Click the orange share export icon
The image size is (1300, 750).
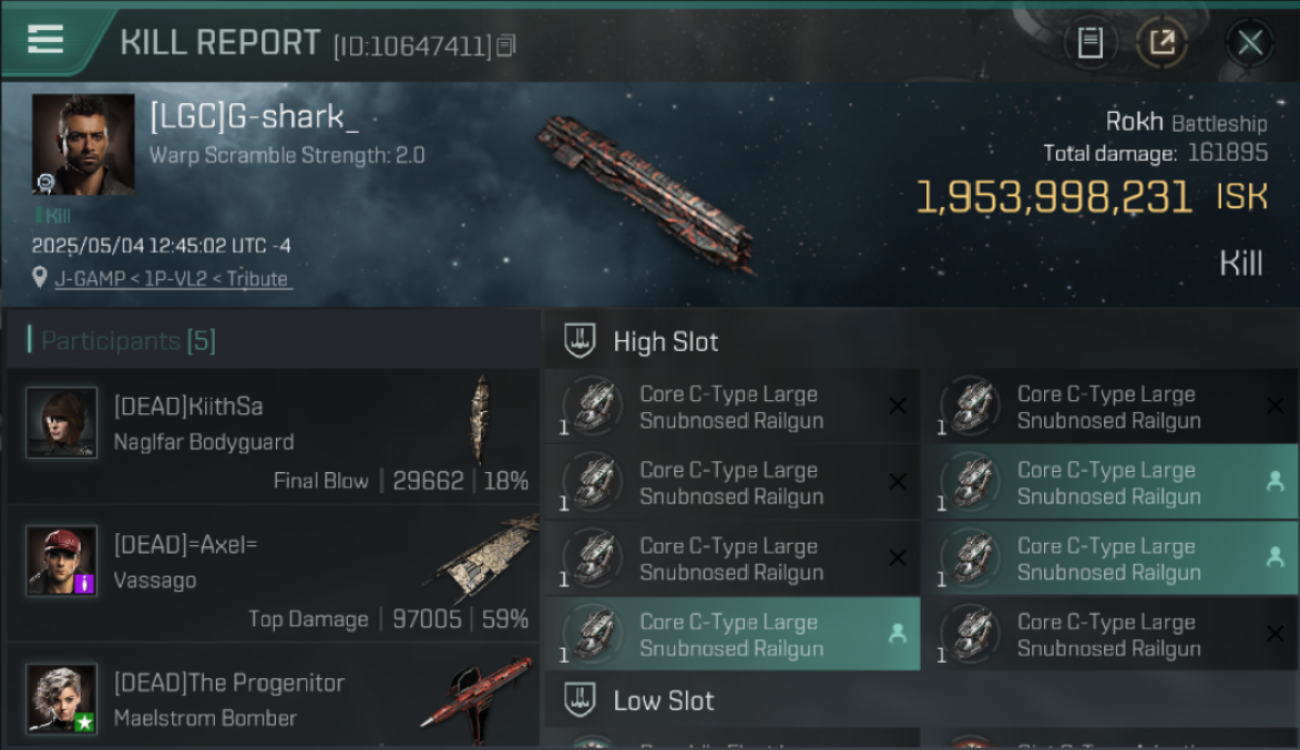pos(1162,42)
